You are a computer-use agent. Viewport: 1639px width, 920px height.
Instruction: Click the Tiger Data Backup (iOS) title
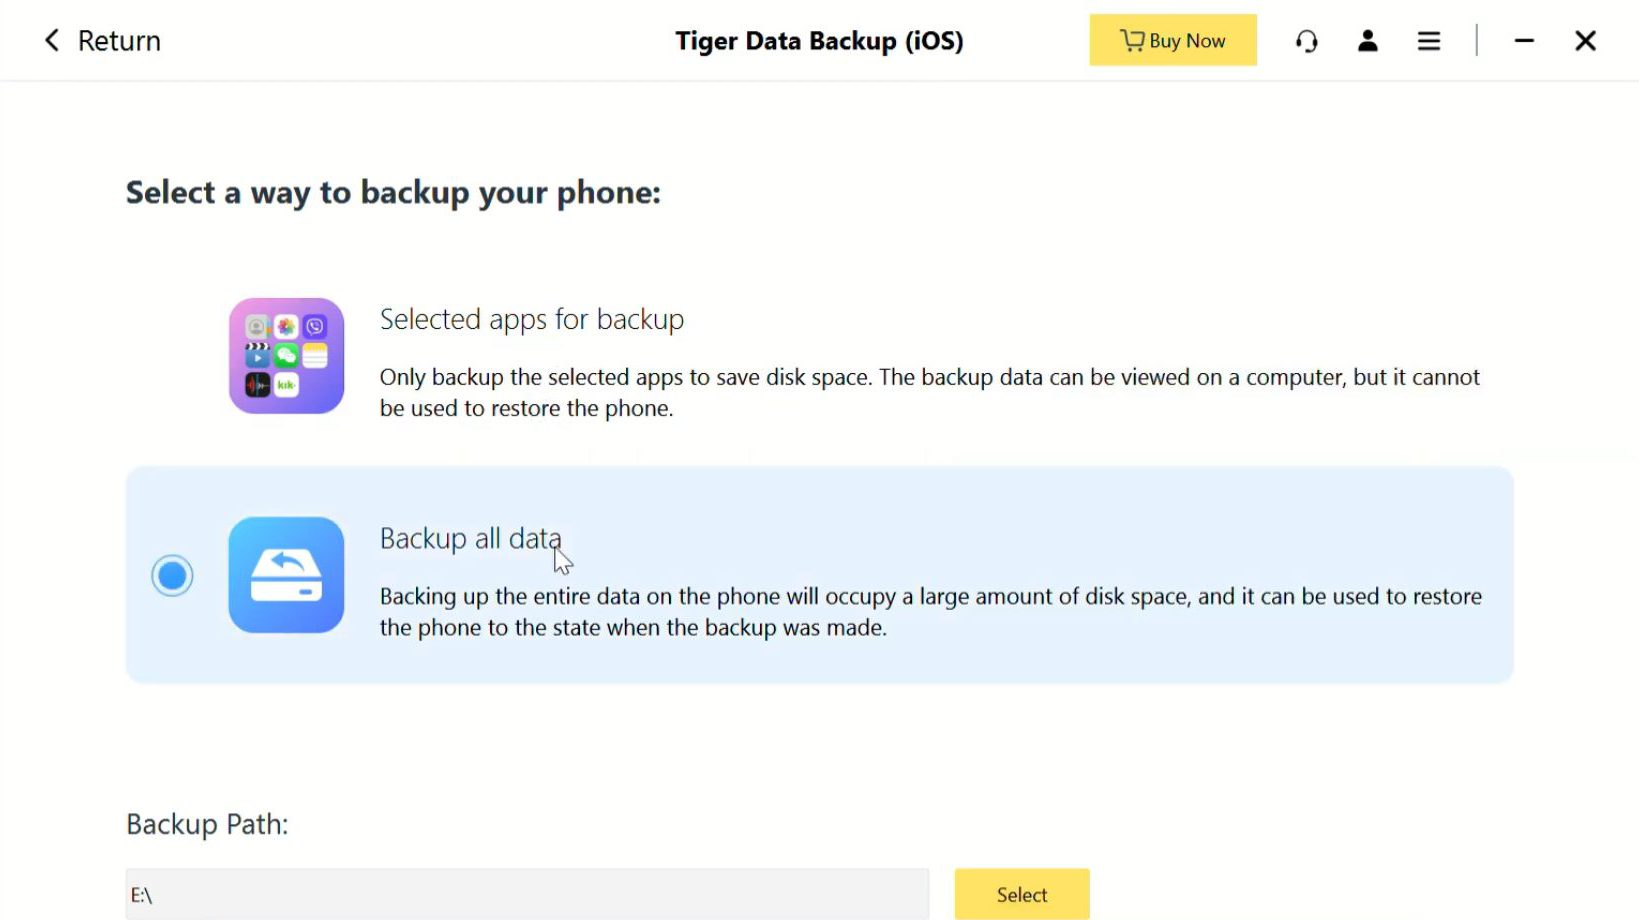(819, 41)
